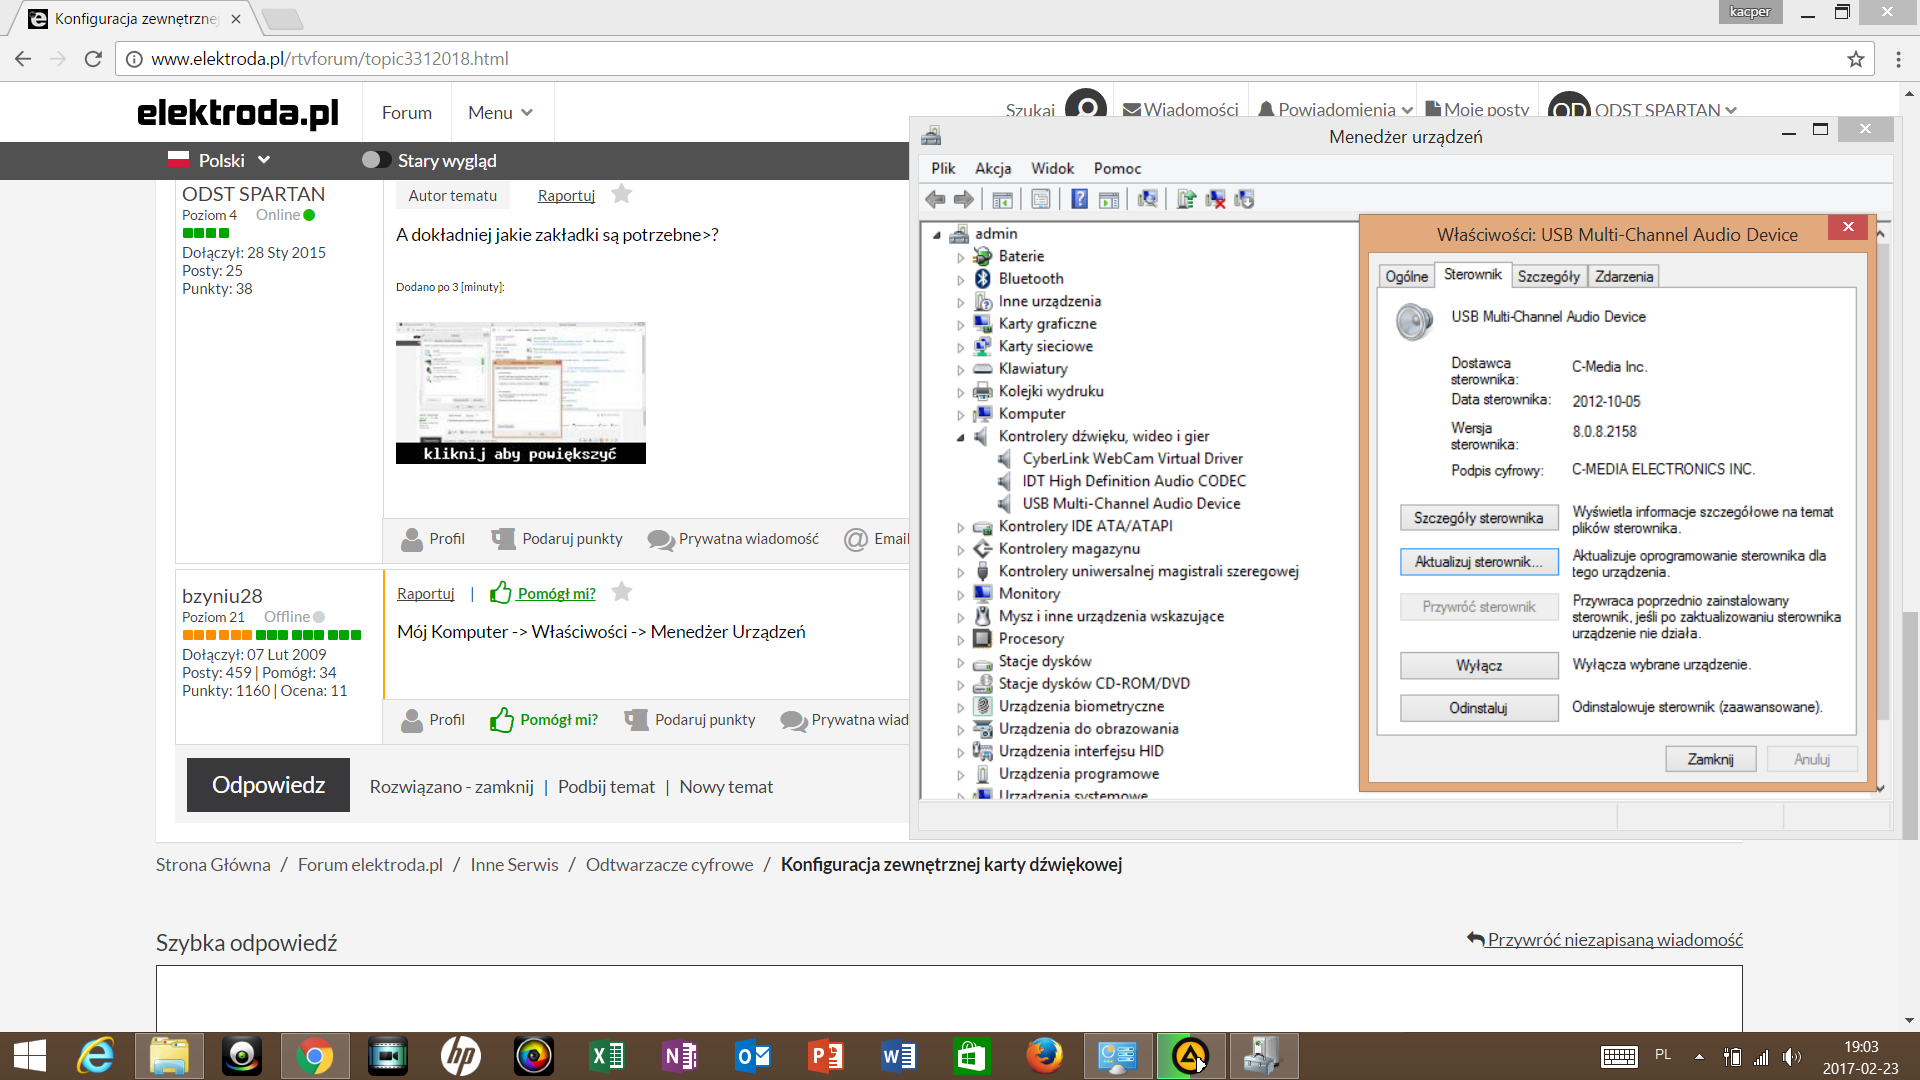Open the Akcja menu
The image size is (1920, 1080).
point(992,168)
